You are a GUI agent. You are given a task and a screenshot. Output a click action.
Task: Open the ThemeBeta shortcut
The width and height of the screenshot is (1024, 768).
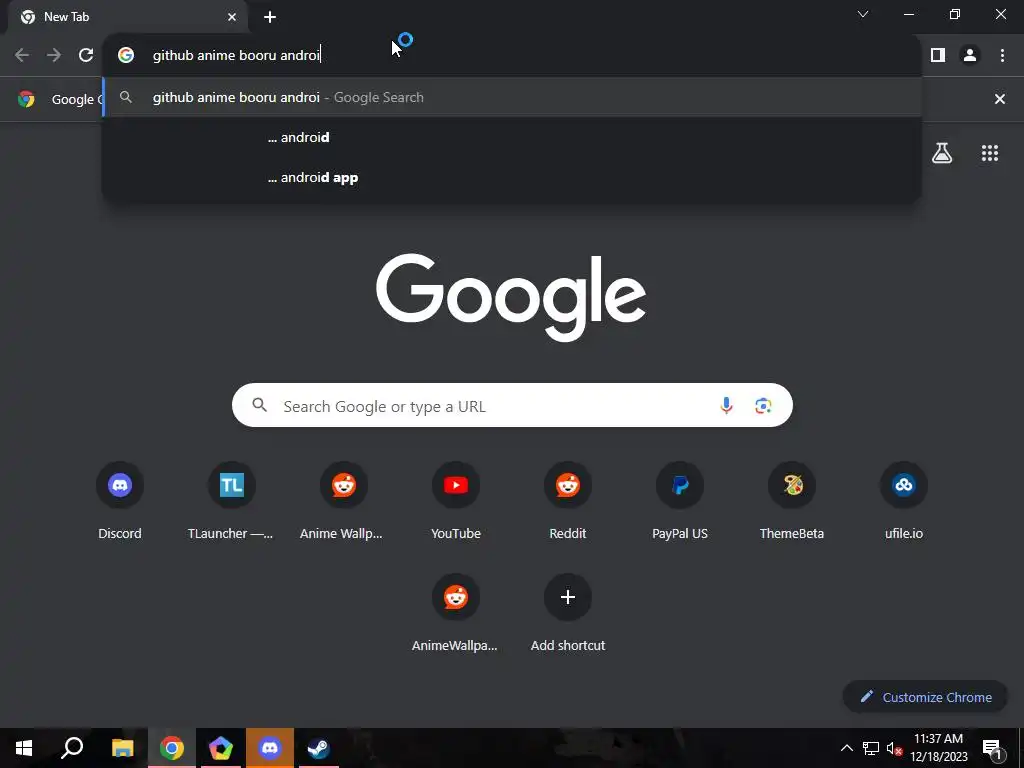(792, 502)
